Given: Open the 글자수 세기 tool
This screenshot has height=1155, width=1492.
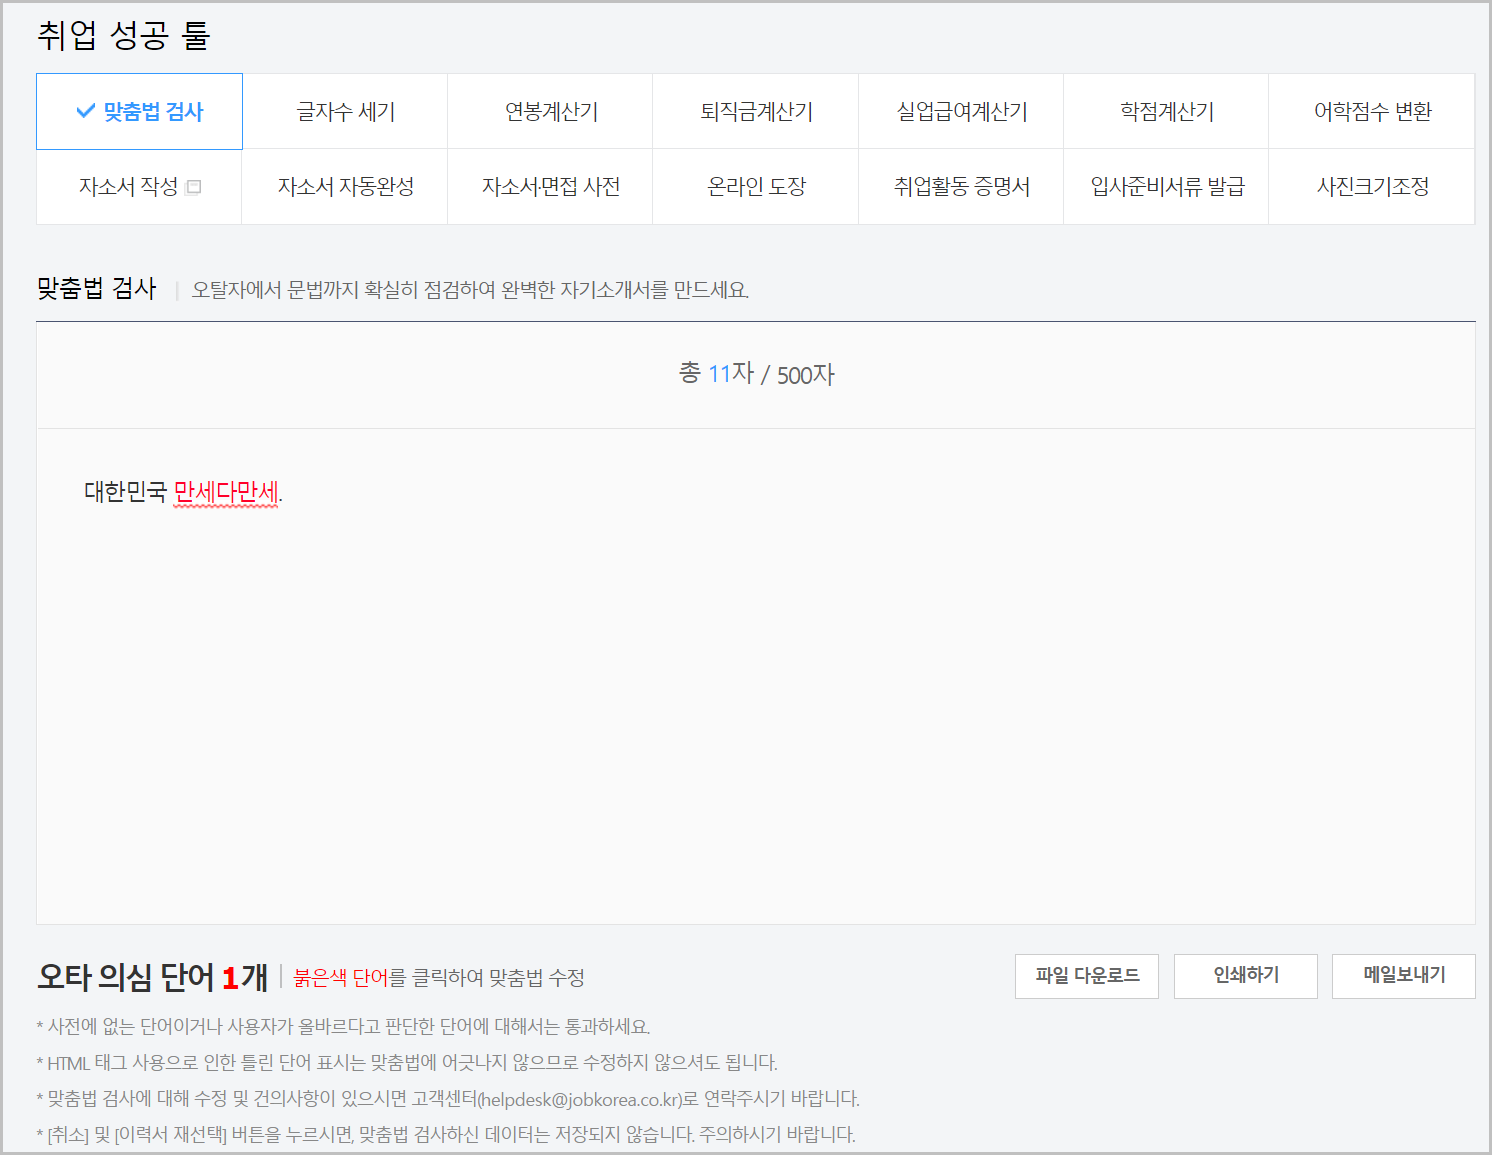Looking at the screenshot, I should click(x=345, y=112).
